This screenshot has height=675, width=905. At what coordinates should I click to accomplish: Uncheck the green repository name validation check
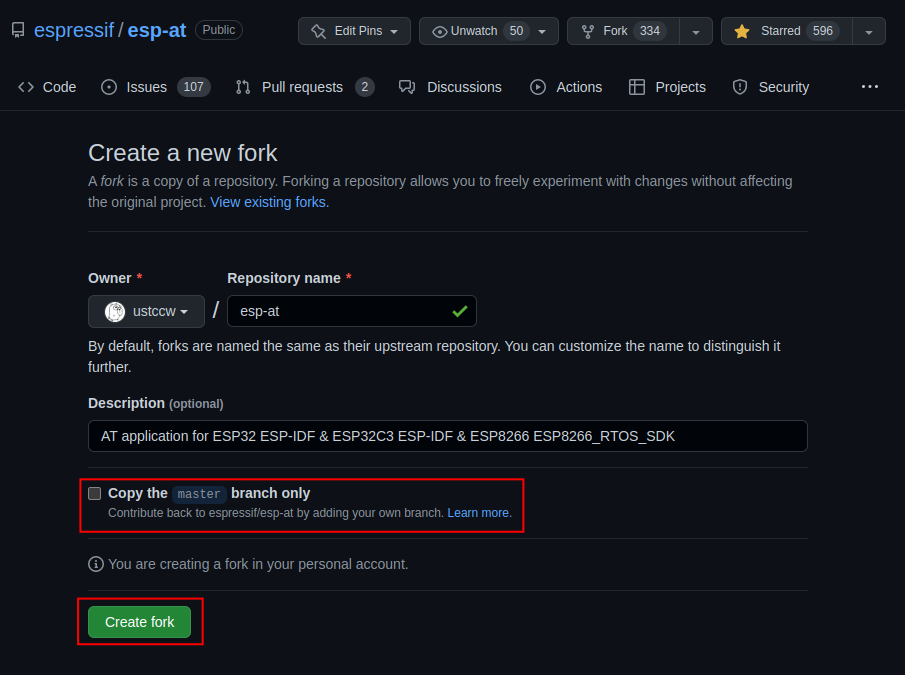[x=460, y=311]
